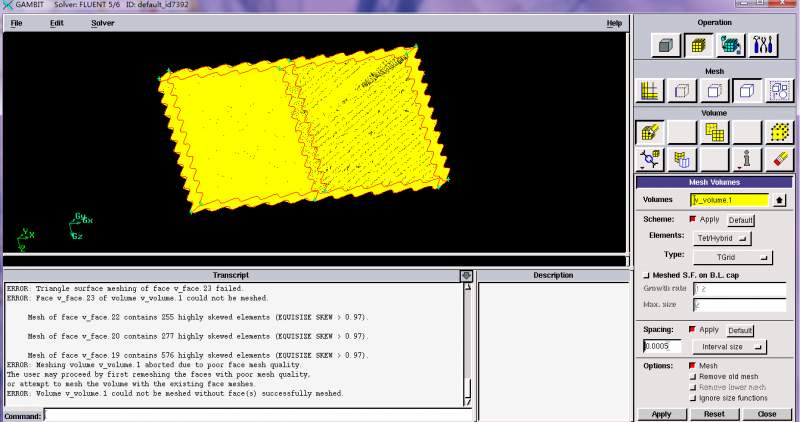Open the Edit menu
The width and height of the screenshot is (800, 422).
pyautogui.click(x=57, y=23)
